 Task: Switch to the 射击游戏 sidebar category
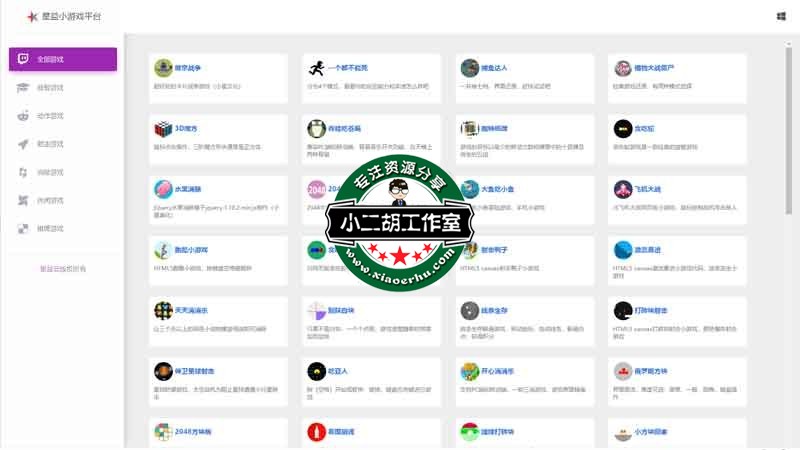(x=50, y=144)
